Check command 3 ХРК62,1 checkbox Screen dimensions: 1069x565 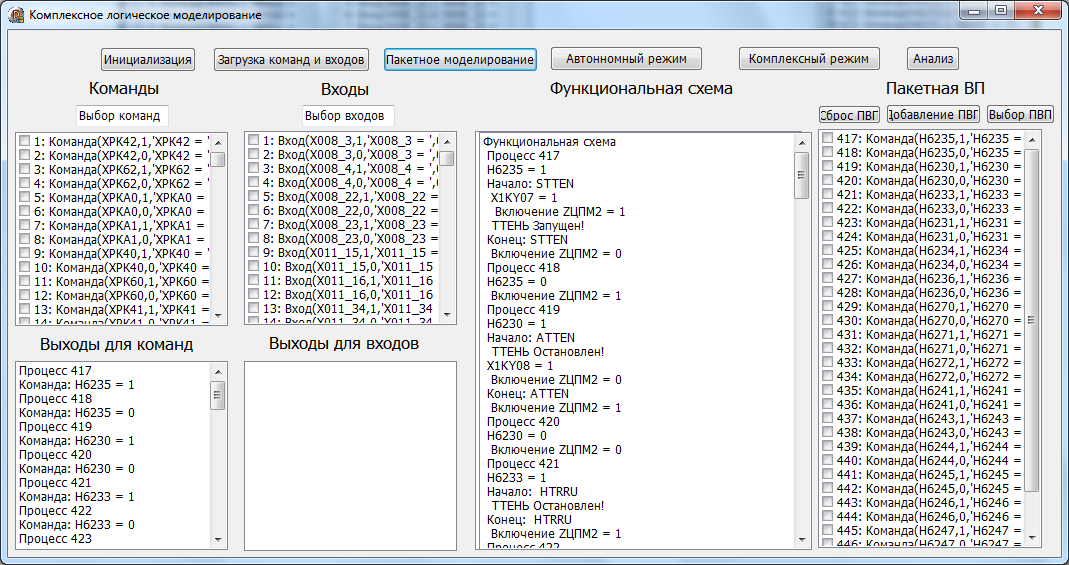[25, 168]
